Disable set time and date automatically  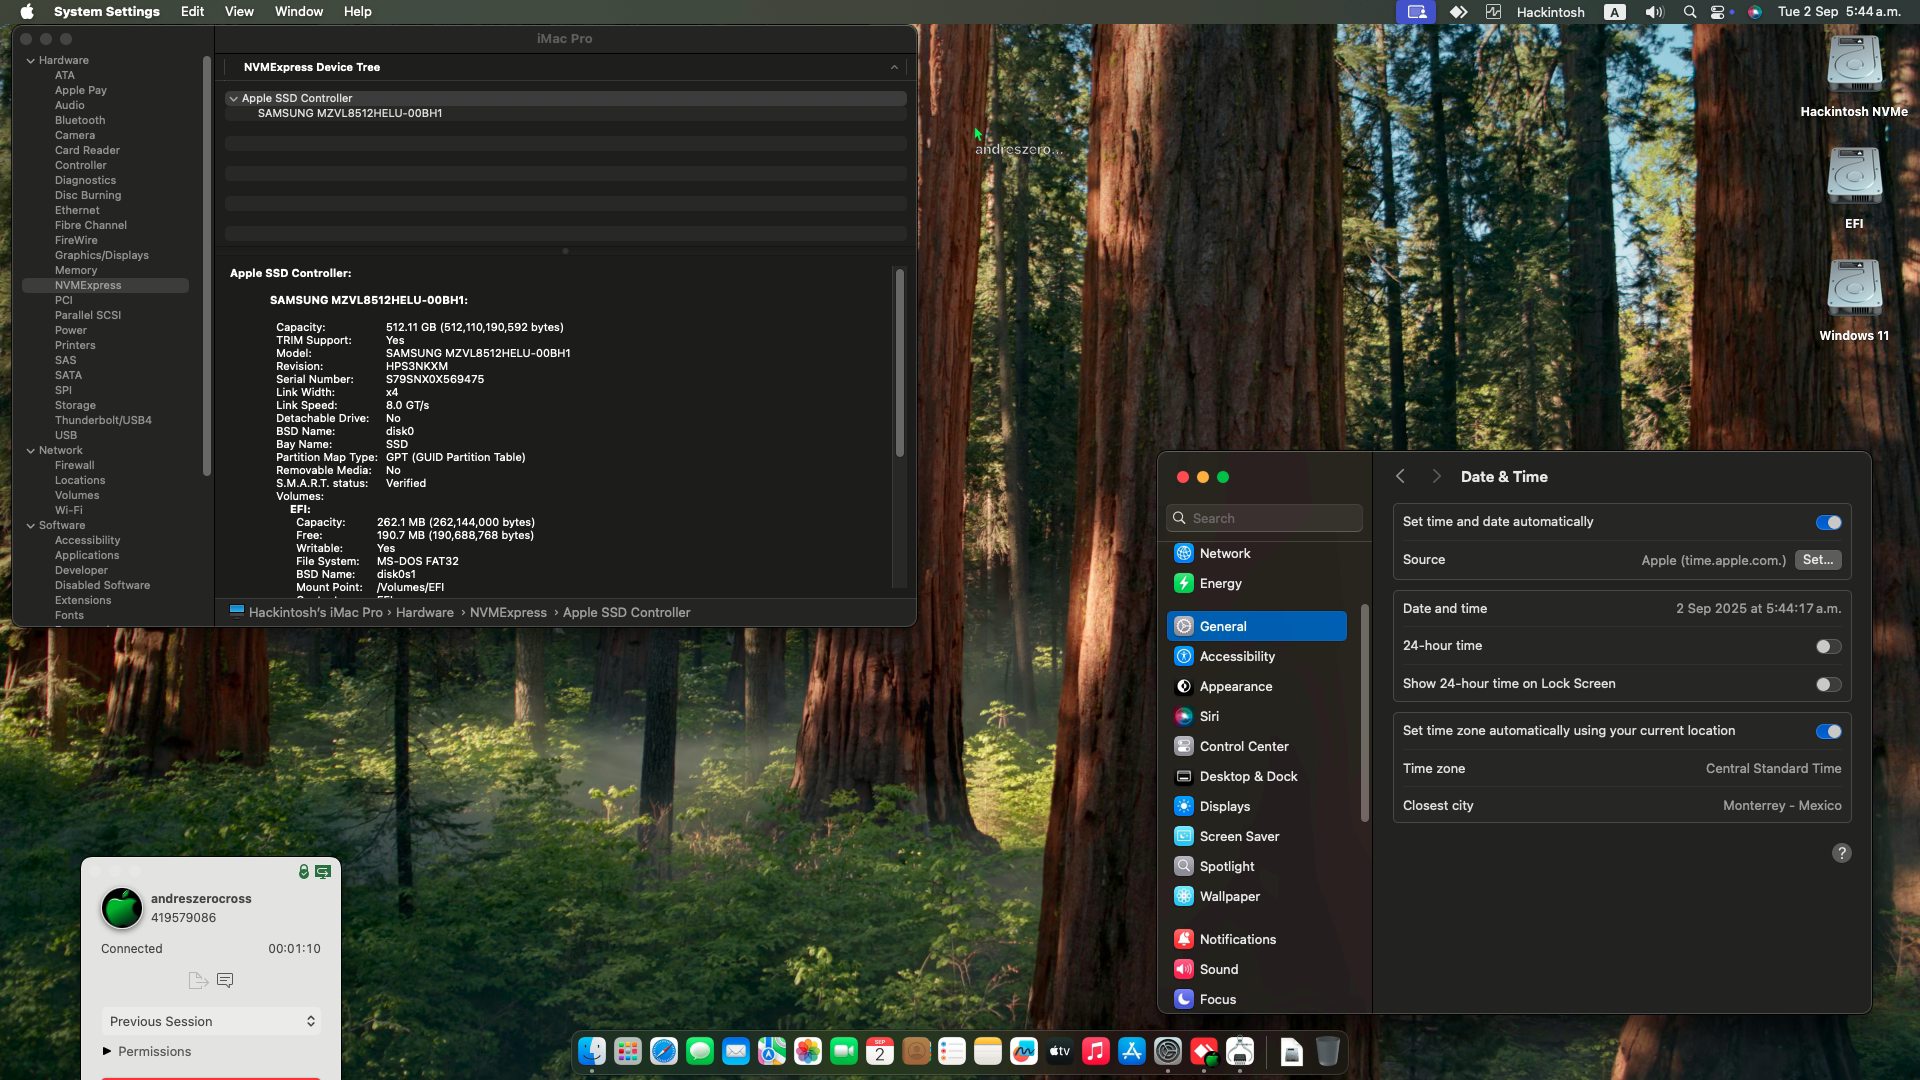click(x=1827, y=522)
